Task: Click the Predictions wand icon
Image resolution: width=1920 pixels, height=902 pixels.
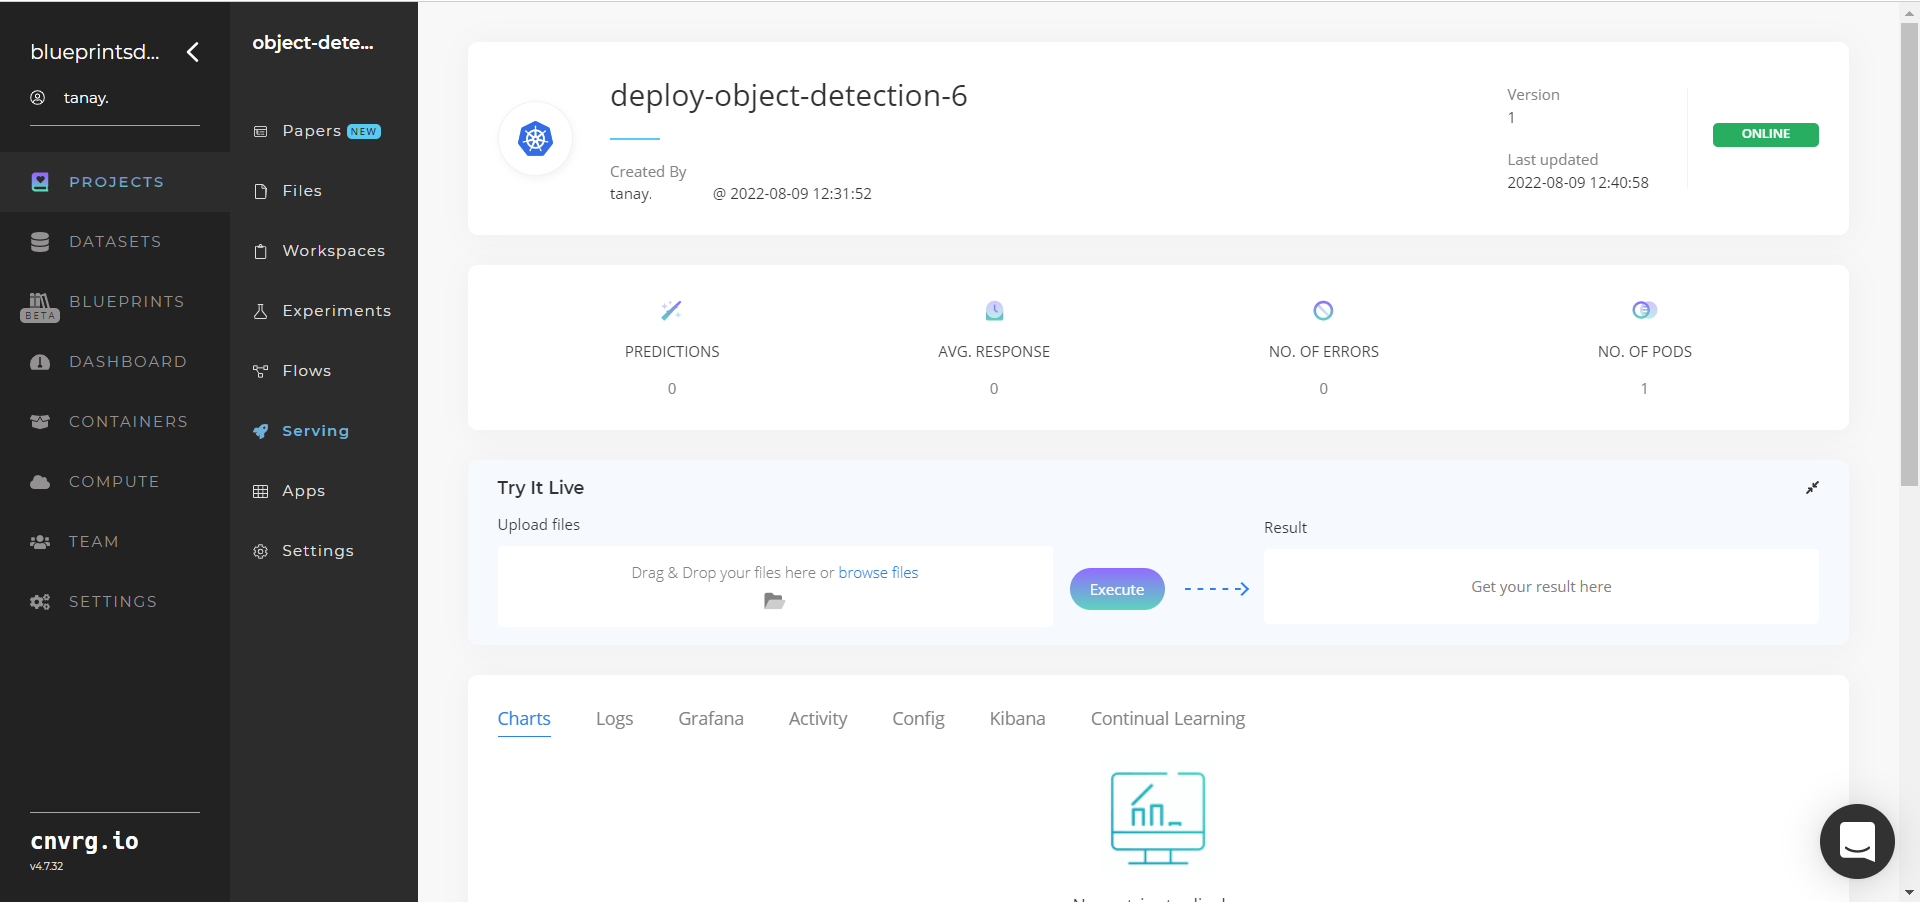Action: point(671,310)
